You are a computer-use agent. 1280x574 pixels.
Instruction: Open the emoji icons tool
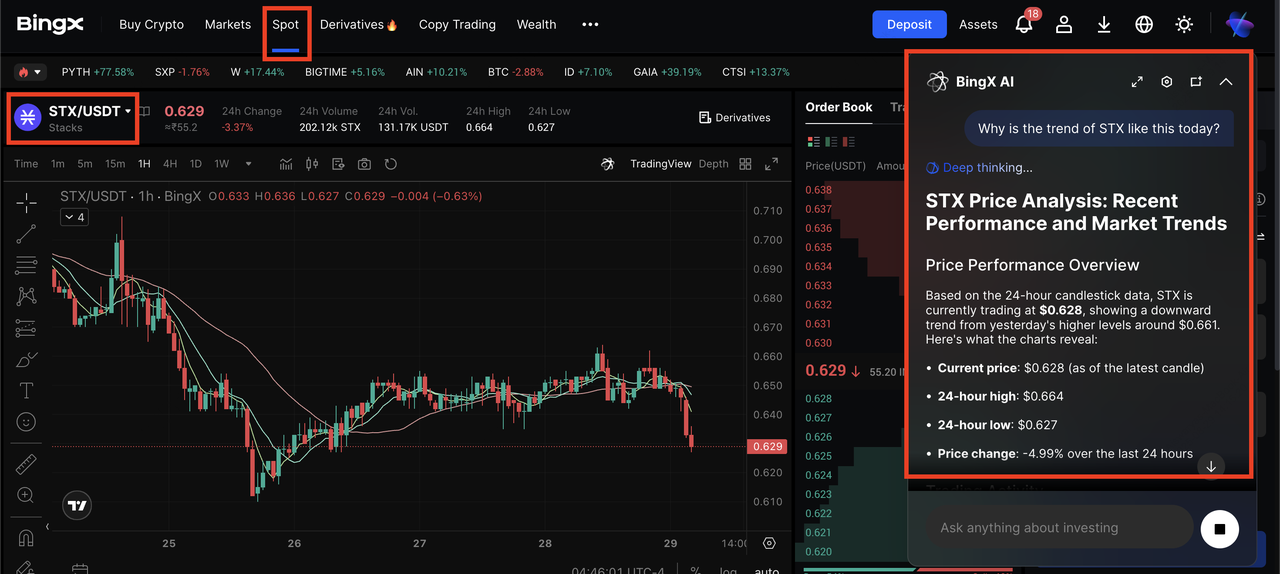click(x=26, y=422)
